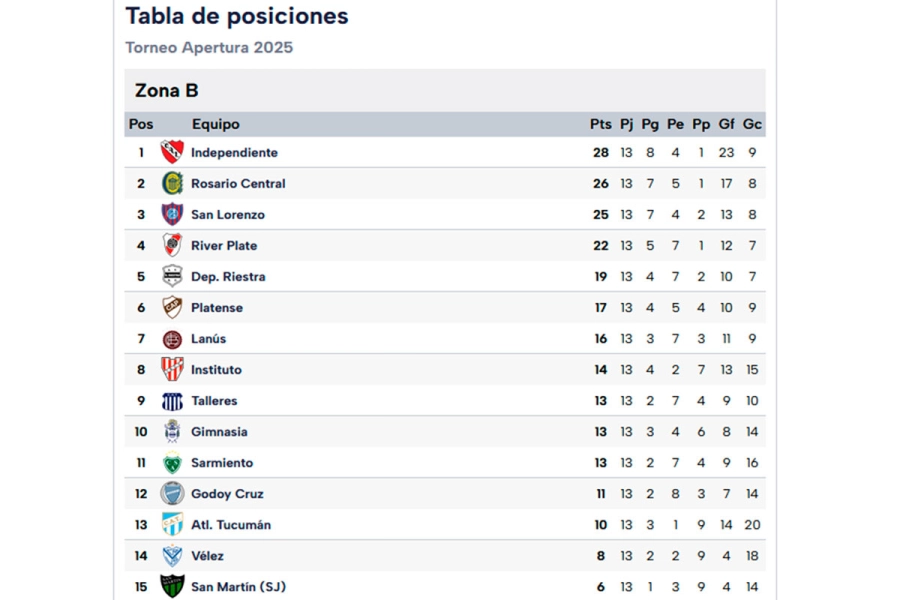Click the Talleres striped crest icon
This screenshot has height=600, width=900.
tap(172, 401)
